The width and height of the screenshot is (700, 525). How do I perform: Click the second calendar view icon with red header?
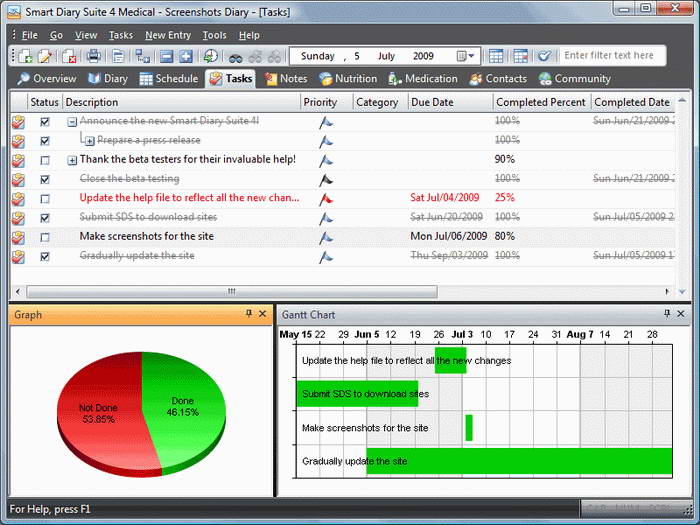[x=521, y=56]
